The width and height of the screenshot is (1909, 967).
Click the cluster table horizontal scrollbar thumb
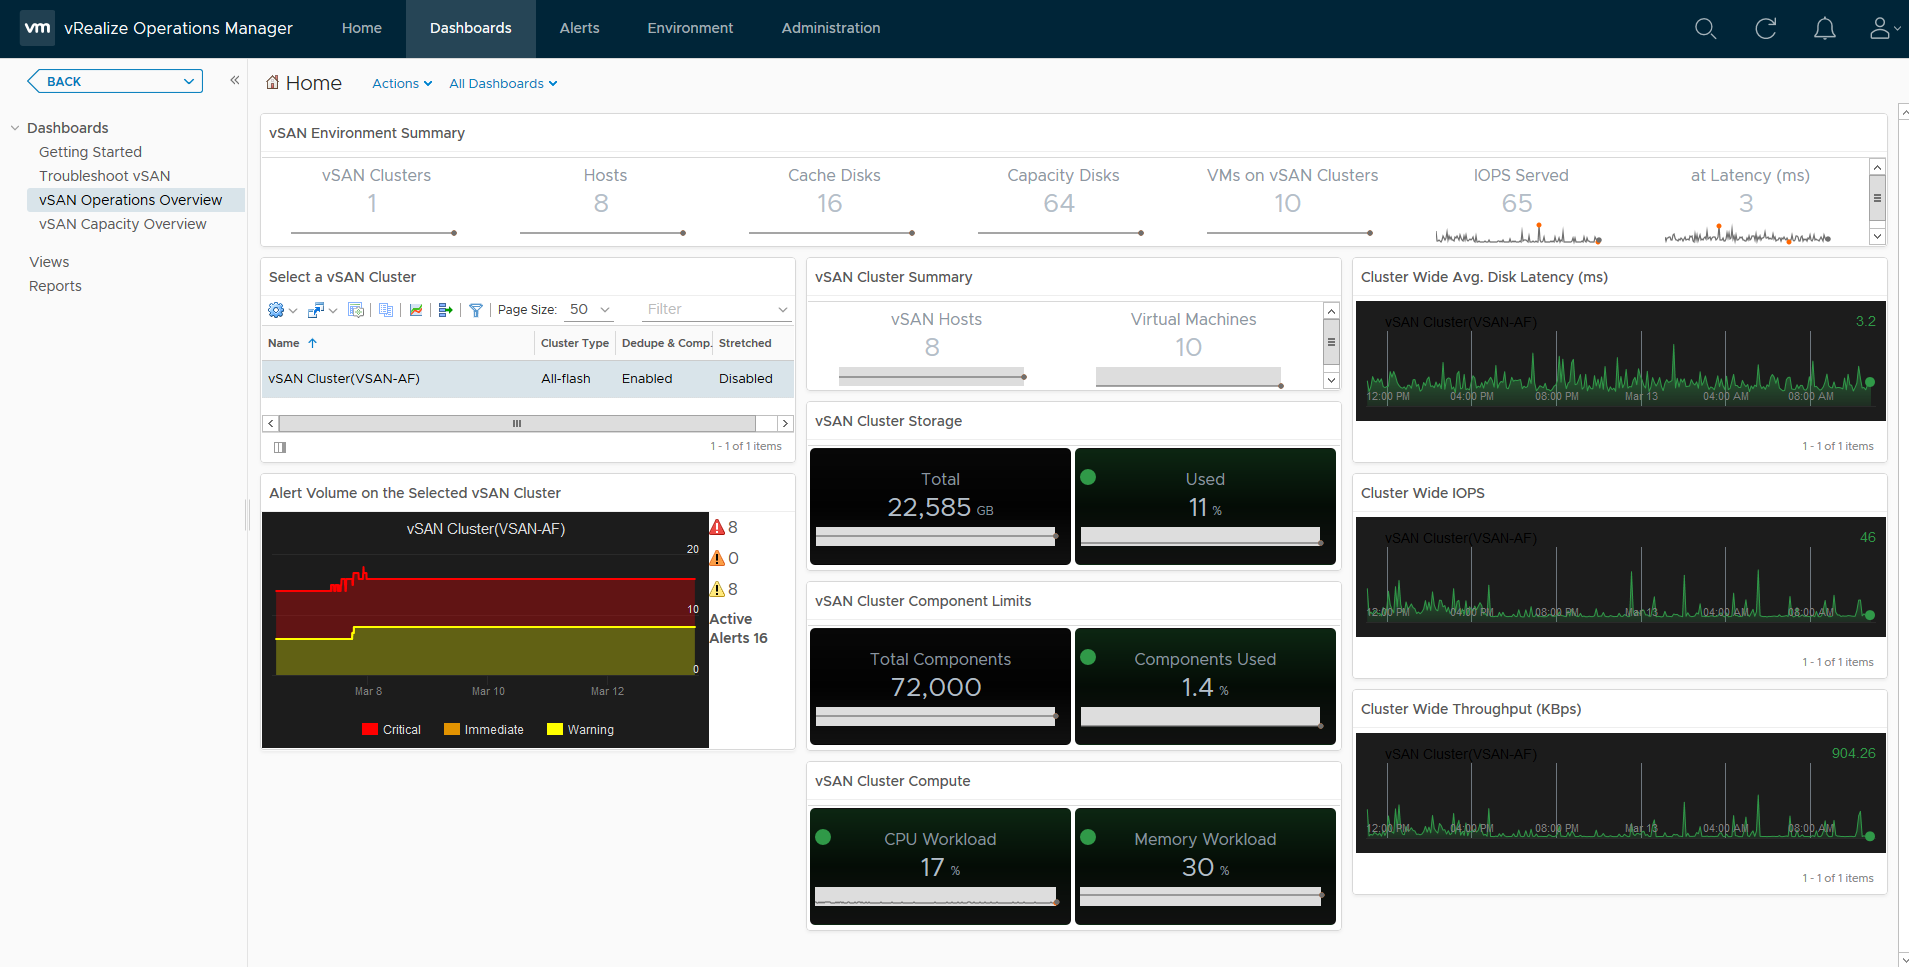(x=517, y=424)
